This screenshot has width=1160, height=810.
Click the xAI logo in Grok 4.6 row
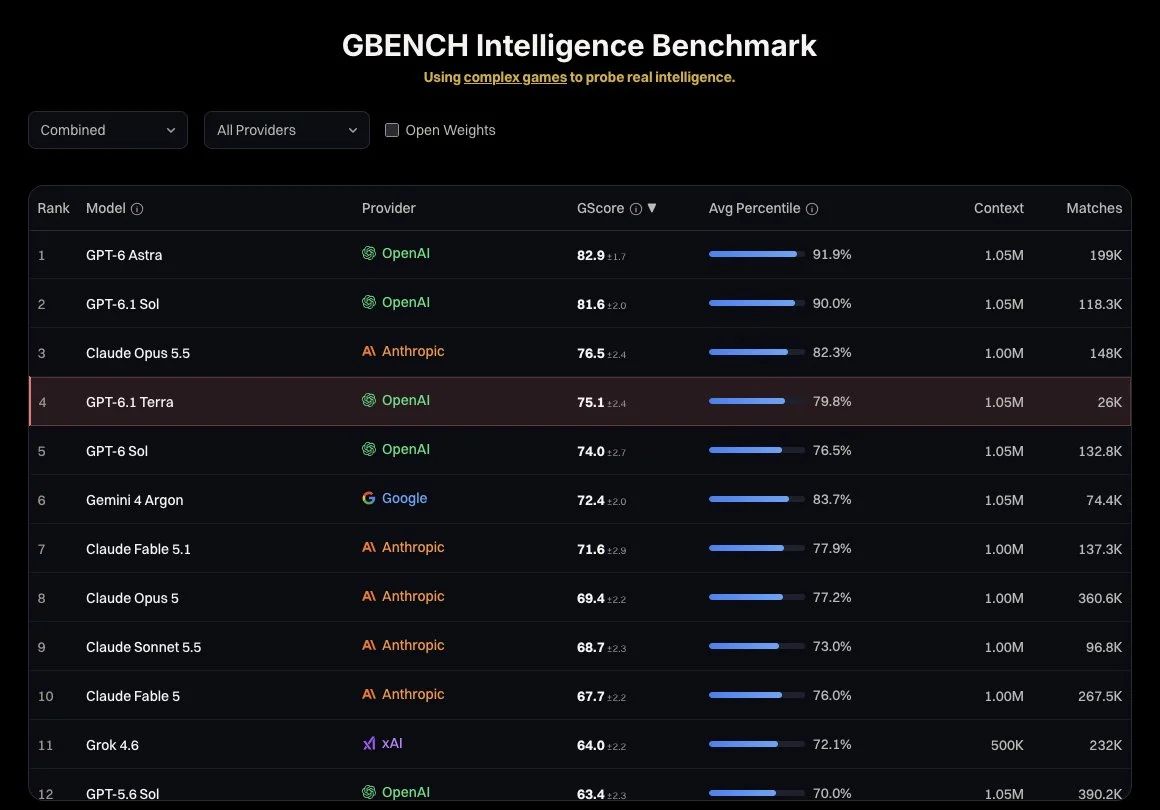pos(368,743)
